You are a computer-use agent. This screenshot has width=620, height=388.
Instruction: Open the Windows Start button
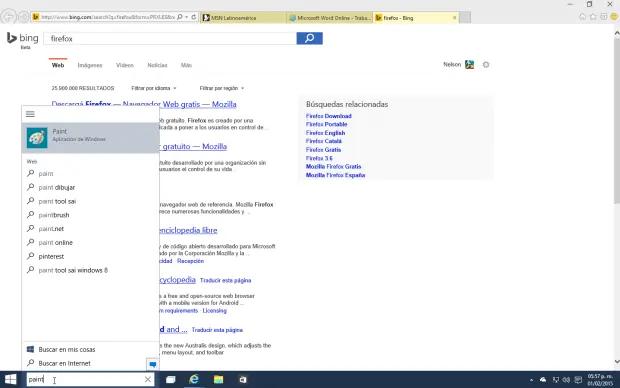coord(11,380)
